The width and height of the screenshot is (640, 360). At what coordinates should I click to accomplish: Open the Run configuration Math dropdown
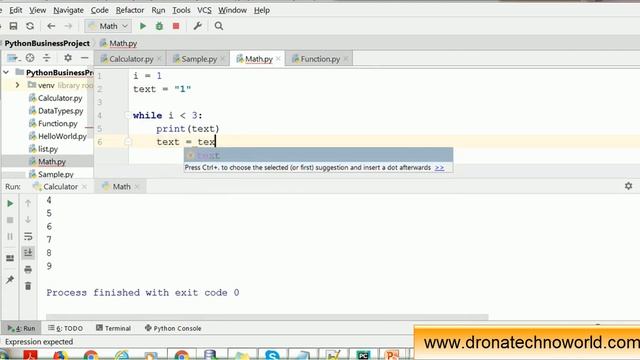[x=108, y=26]
